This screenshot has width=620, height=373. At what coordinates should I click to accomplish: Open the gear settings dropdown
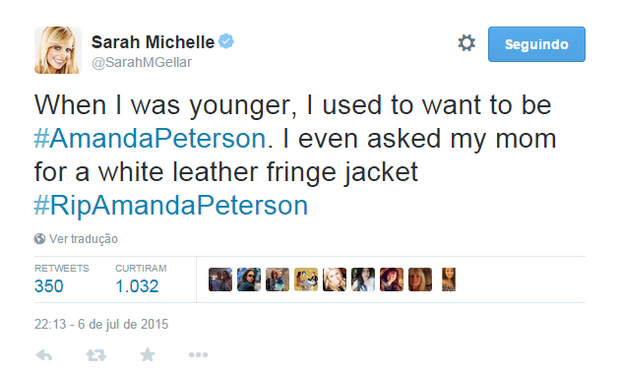[467, 43]
